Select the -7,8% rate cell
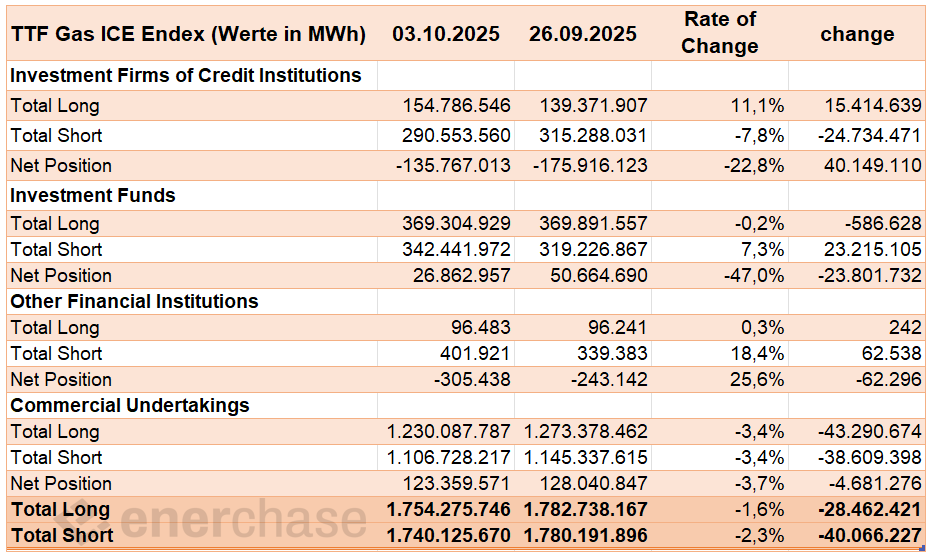The width and height of the screenshot is (930, 554). 759,135
